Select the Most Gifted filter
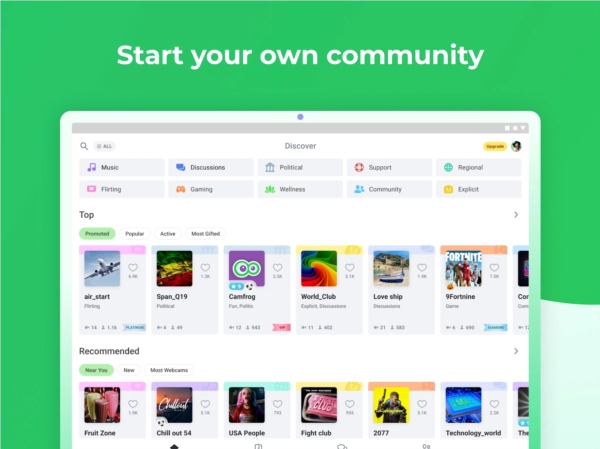Viewport: 600px width, 449px height. (205, 233)
